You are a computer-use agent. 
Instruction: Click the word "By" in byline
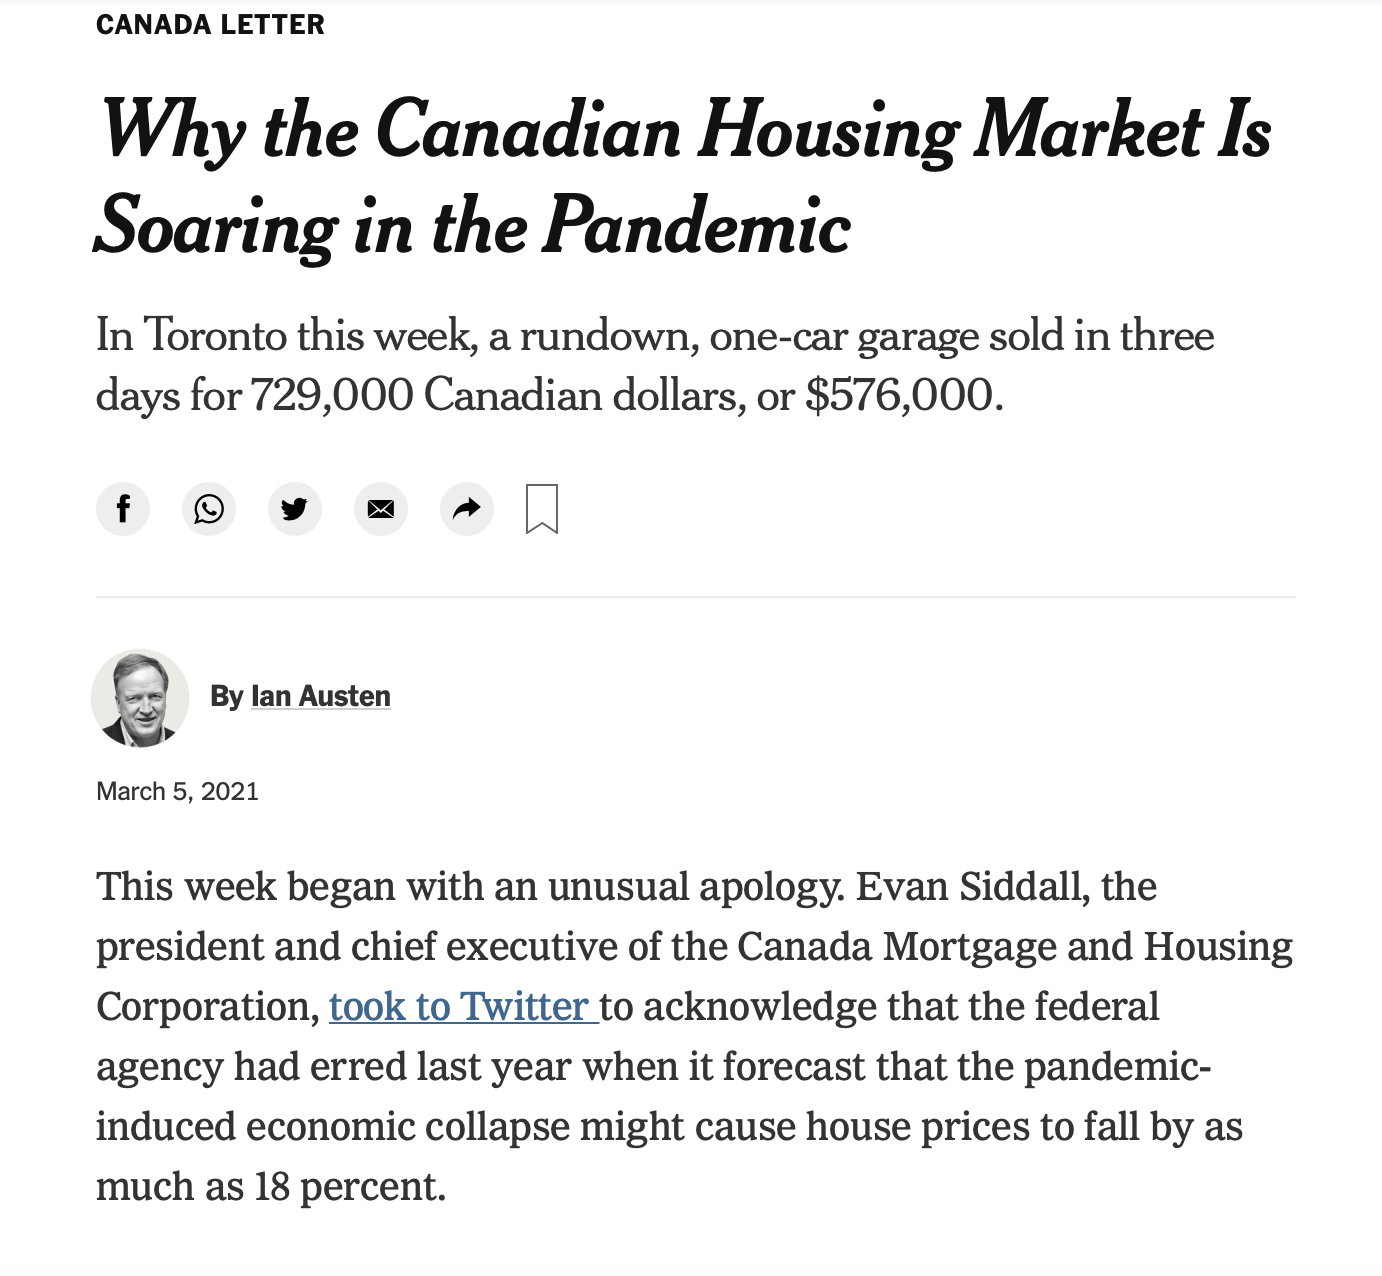[x=227, y=696]
